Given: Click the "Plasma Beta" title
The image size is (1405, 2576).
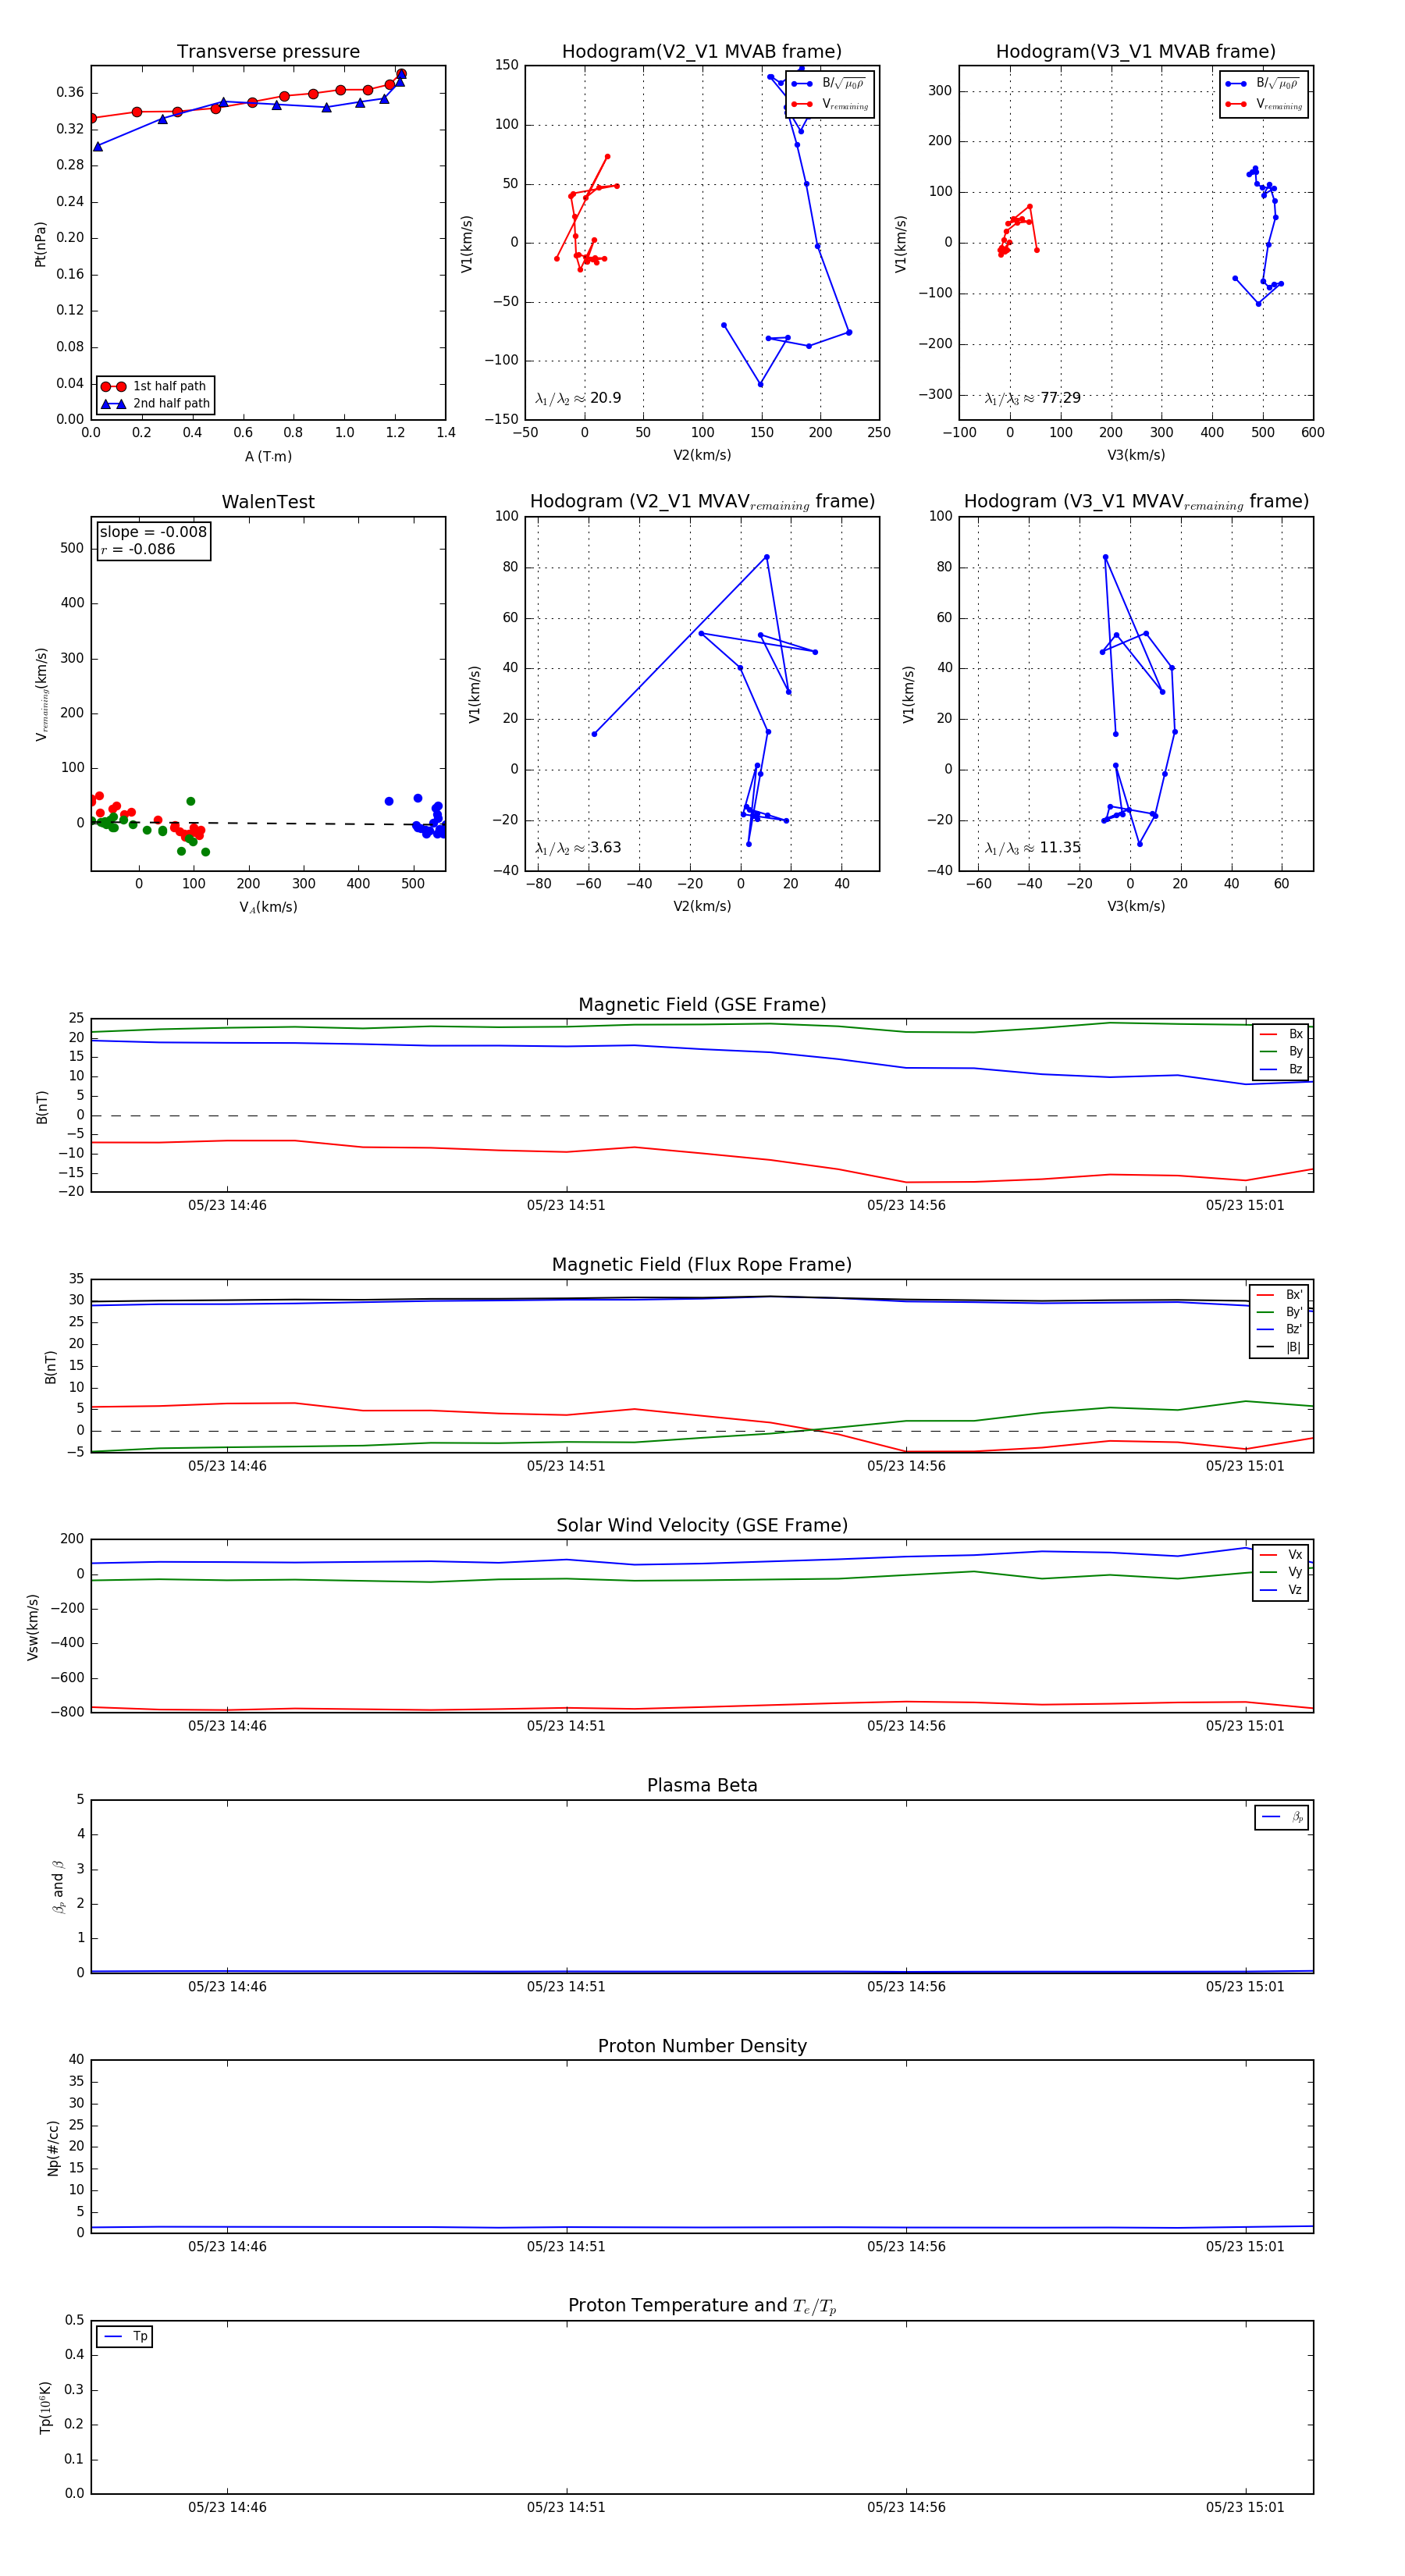Looking at the screenshot, I should (x=702, y=1785).
